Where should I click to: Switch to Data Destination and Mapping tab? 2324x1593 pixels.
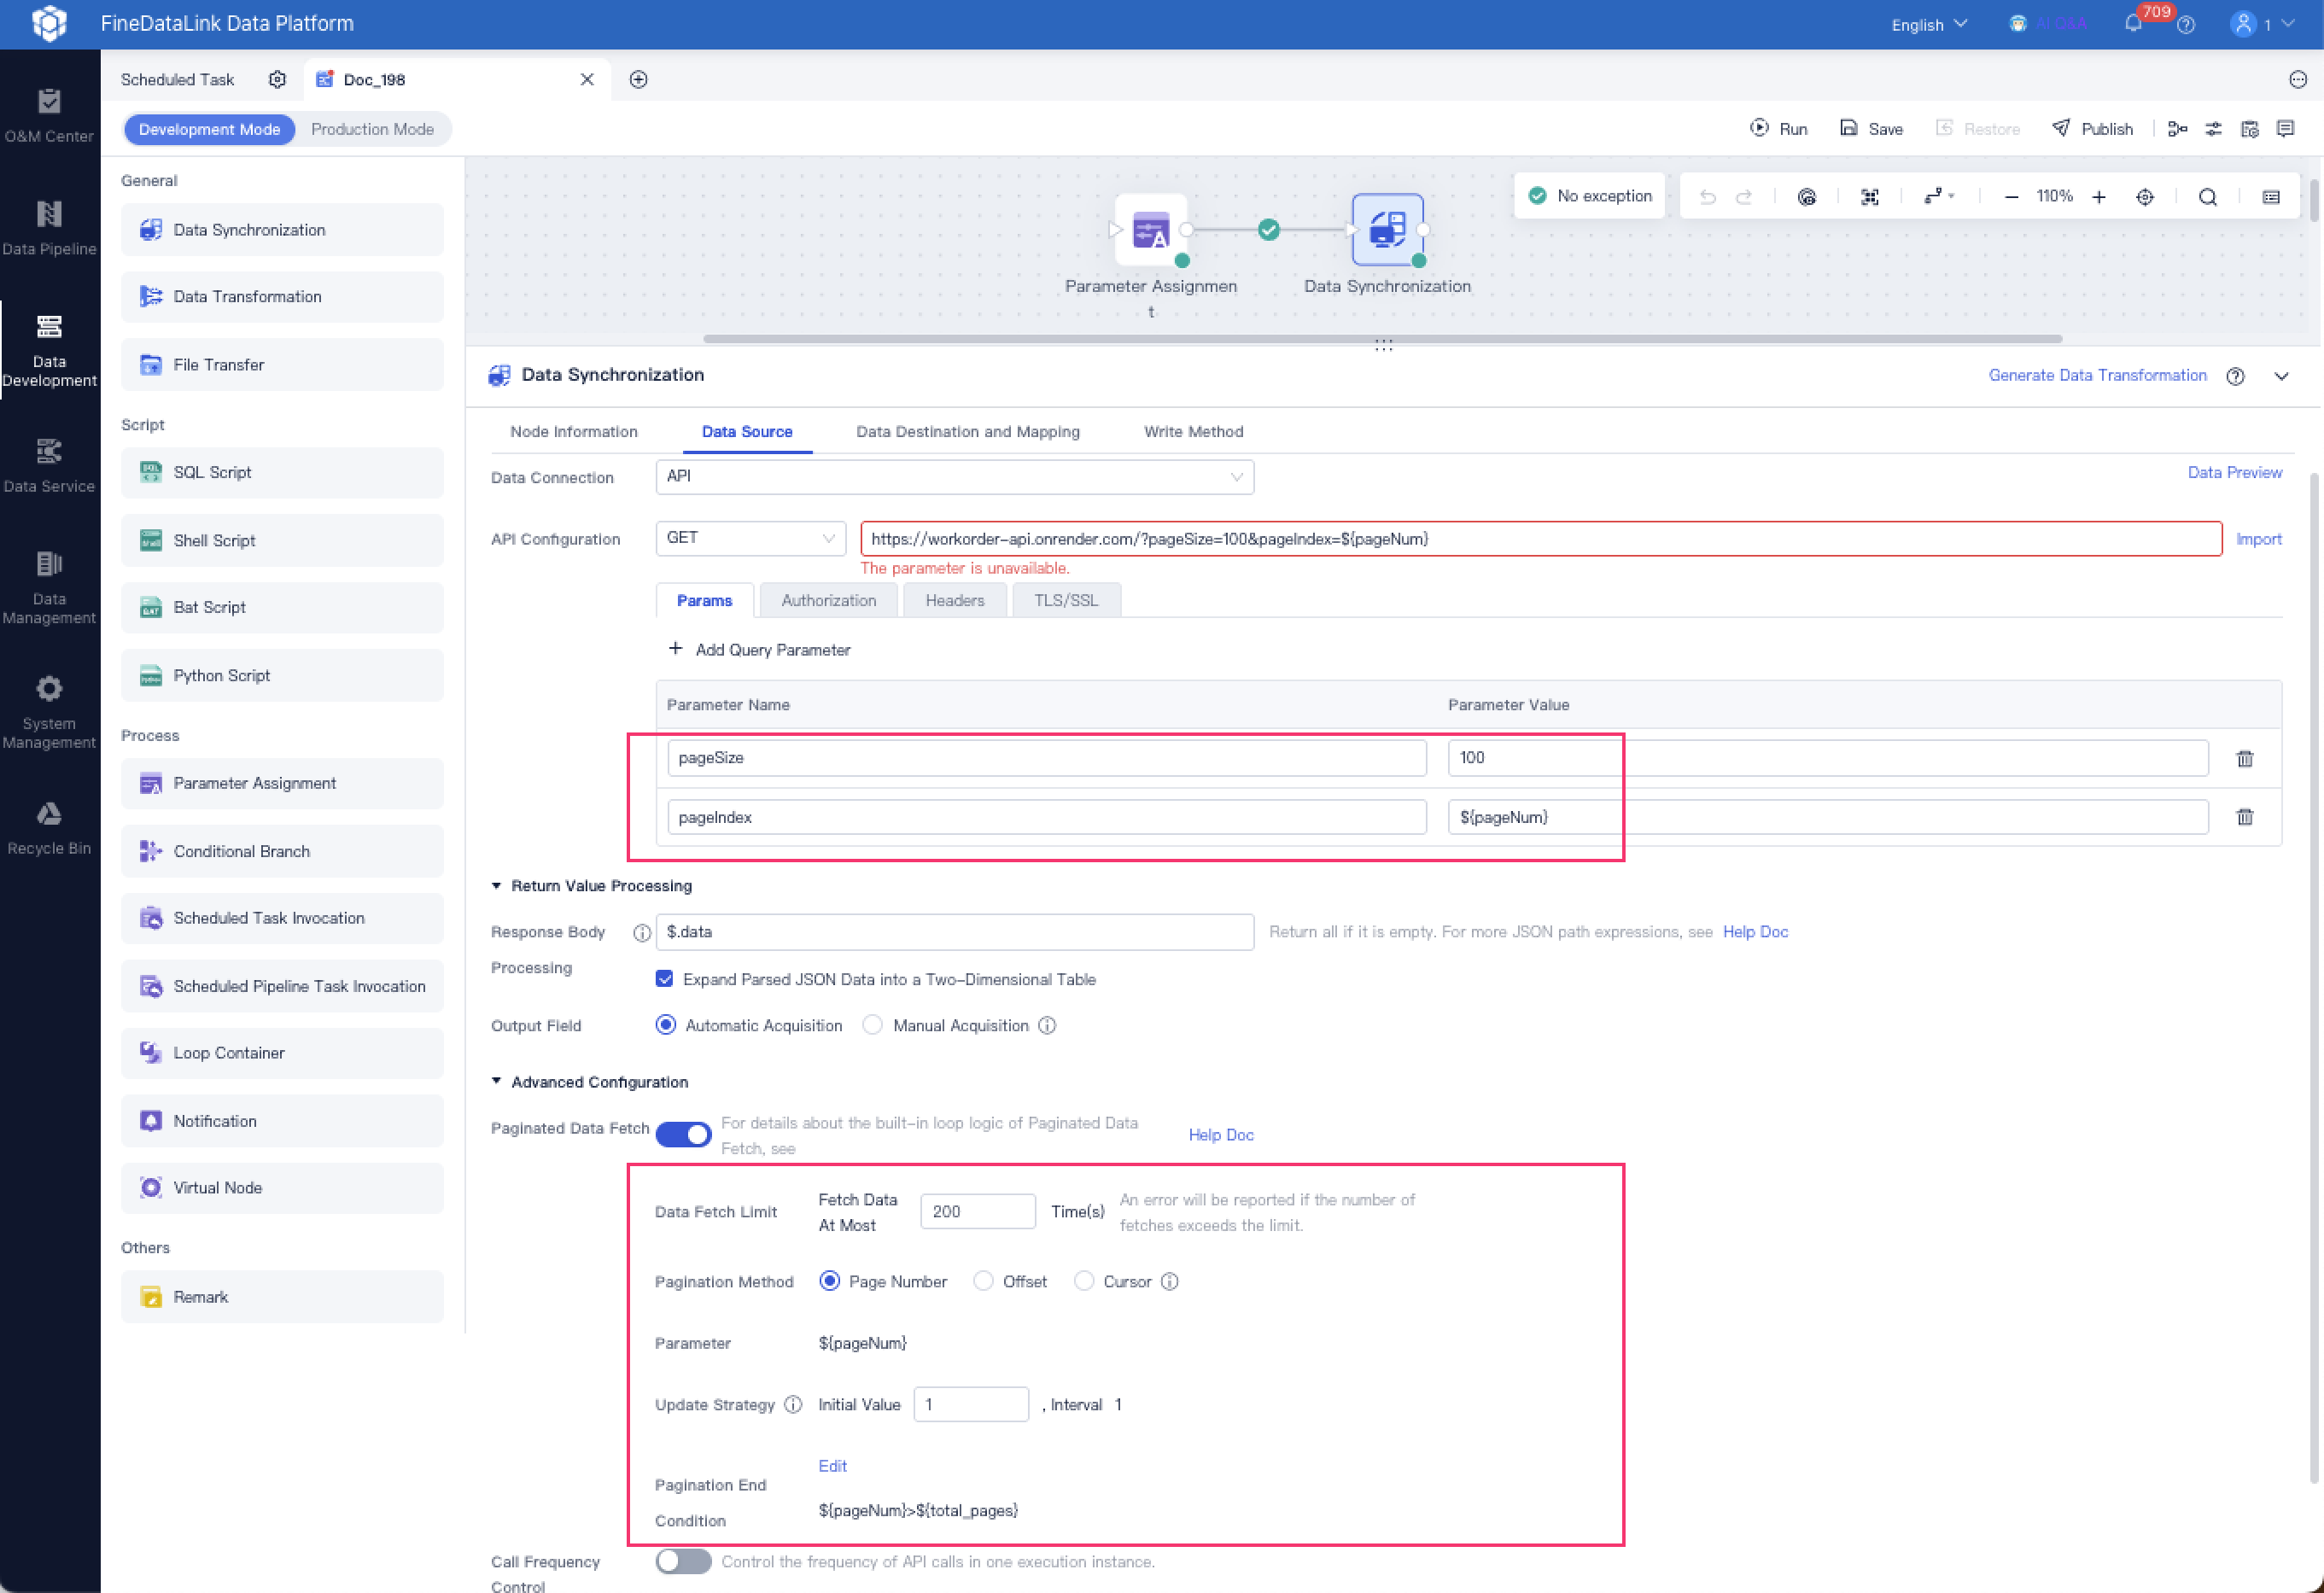coord(968,431)
